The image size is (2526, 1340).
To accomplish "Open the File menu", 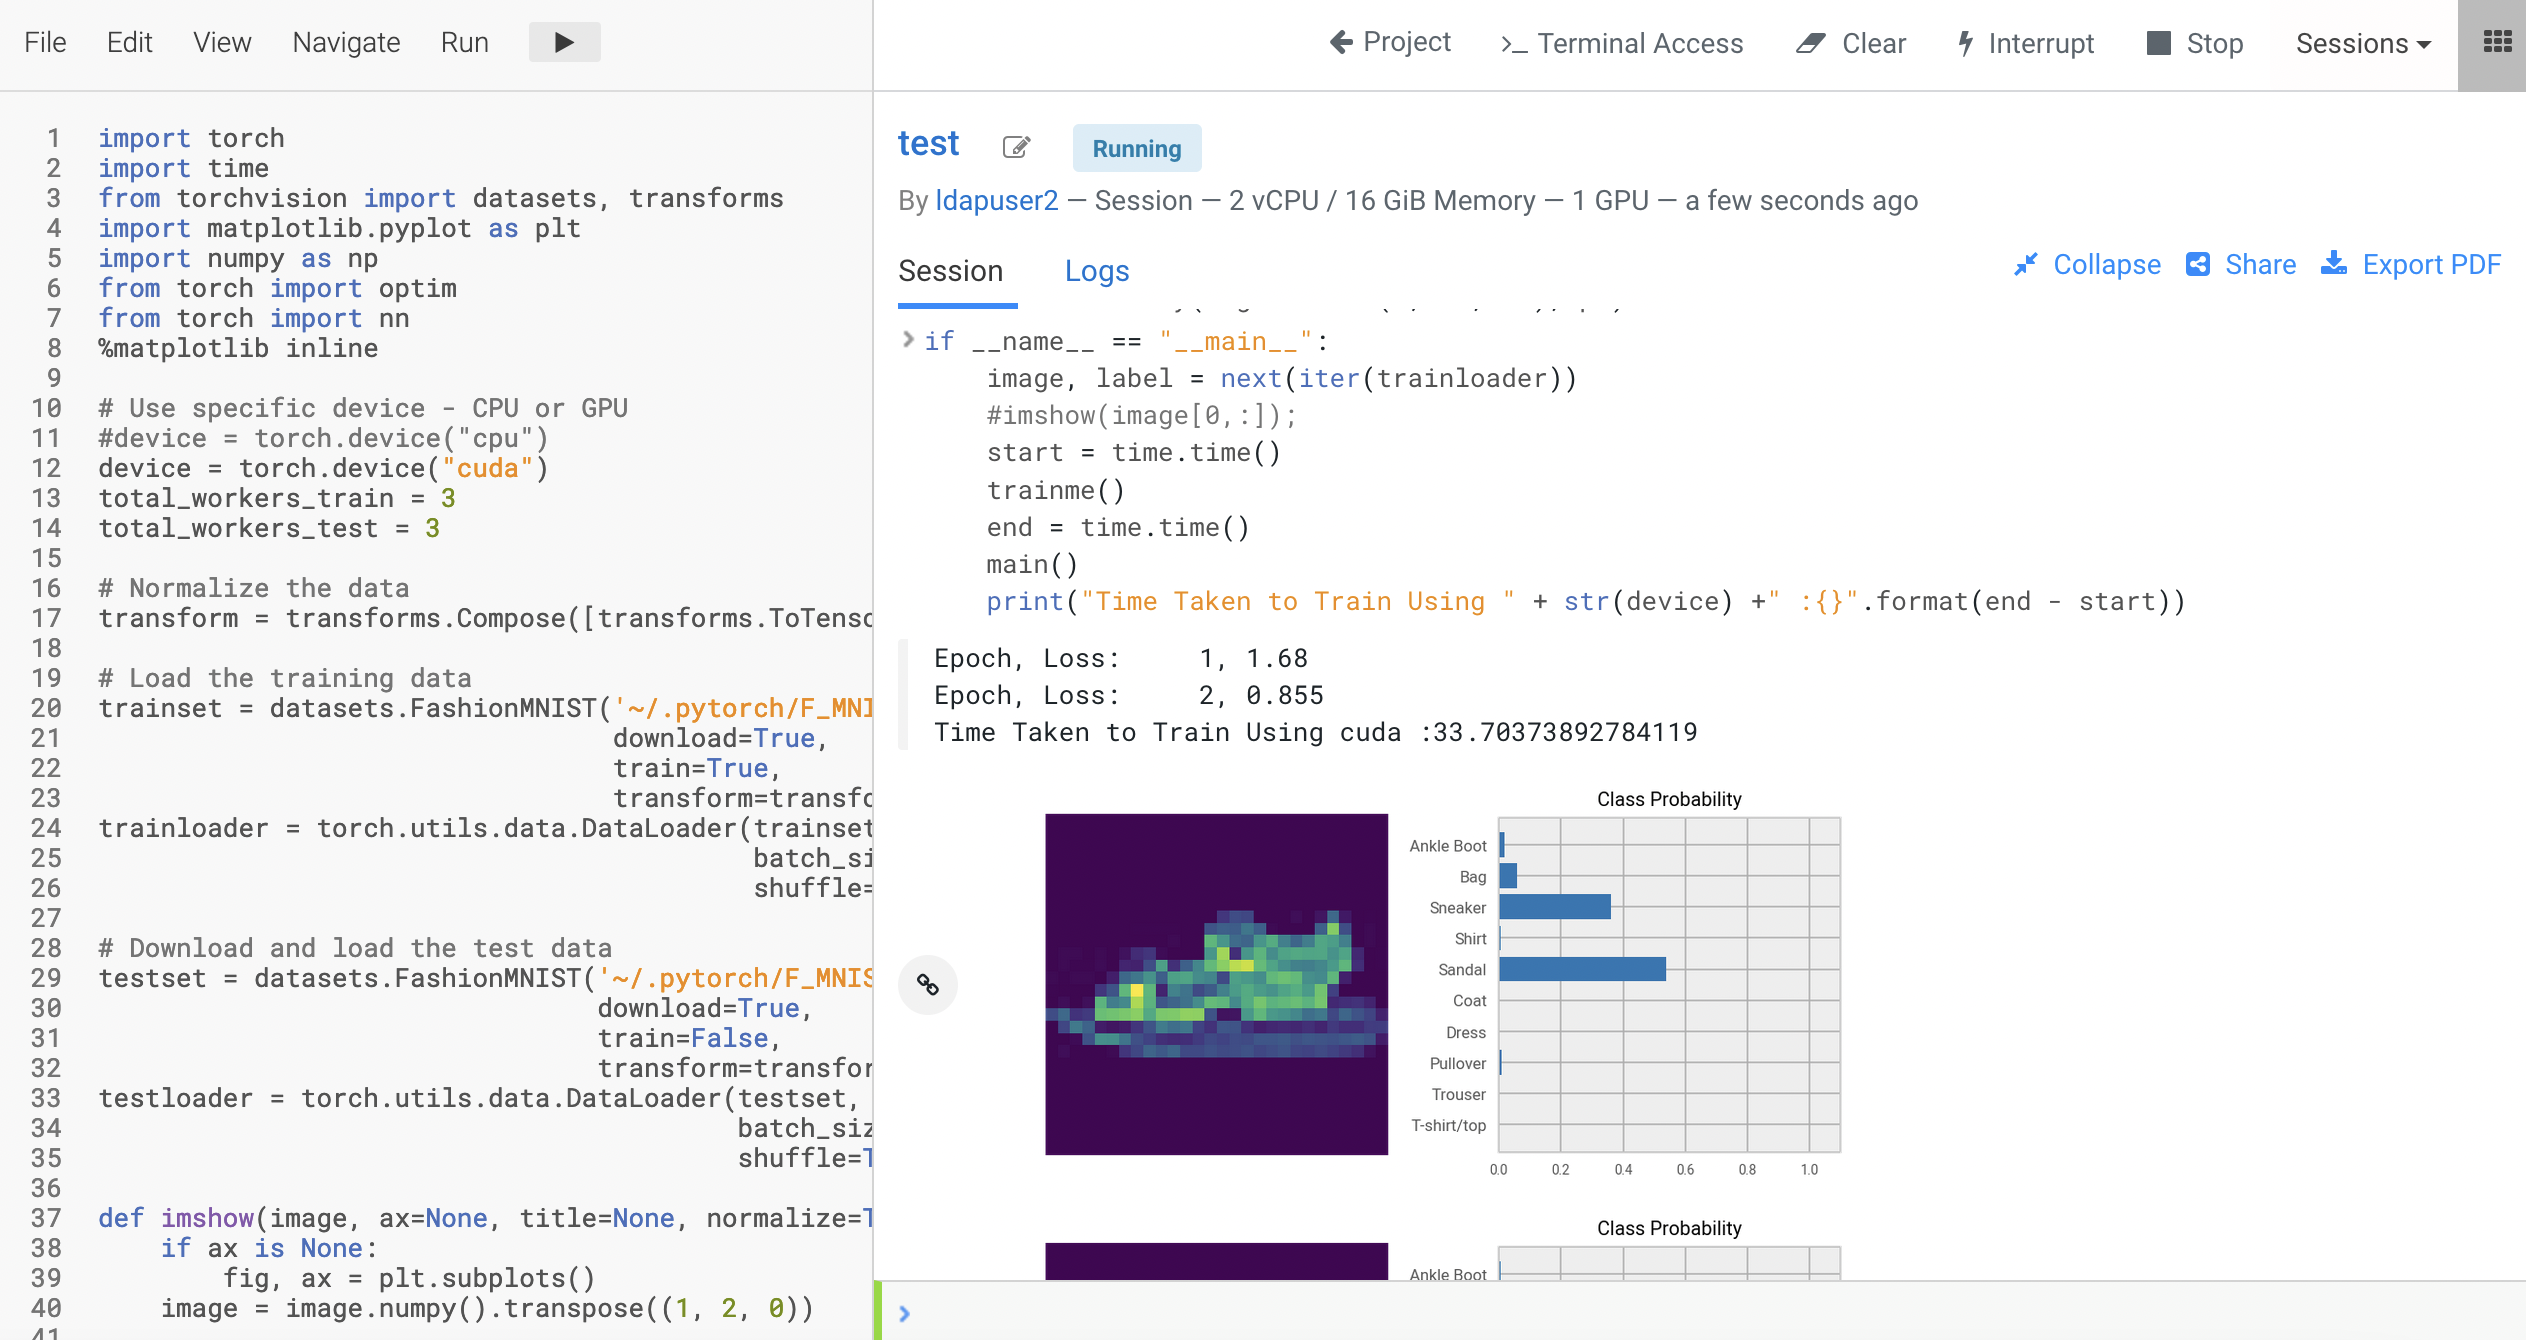I will click(43, 42).
